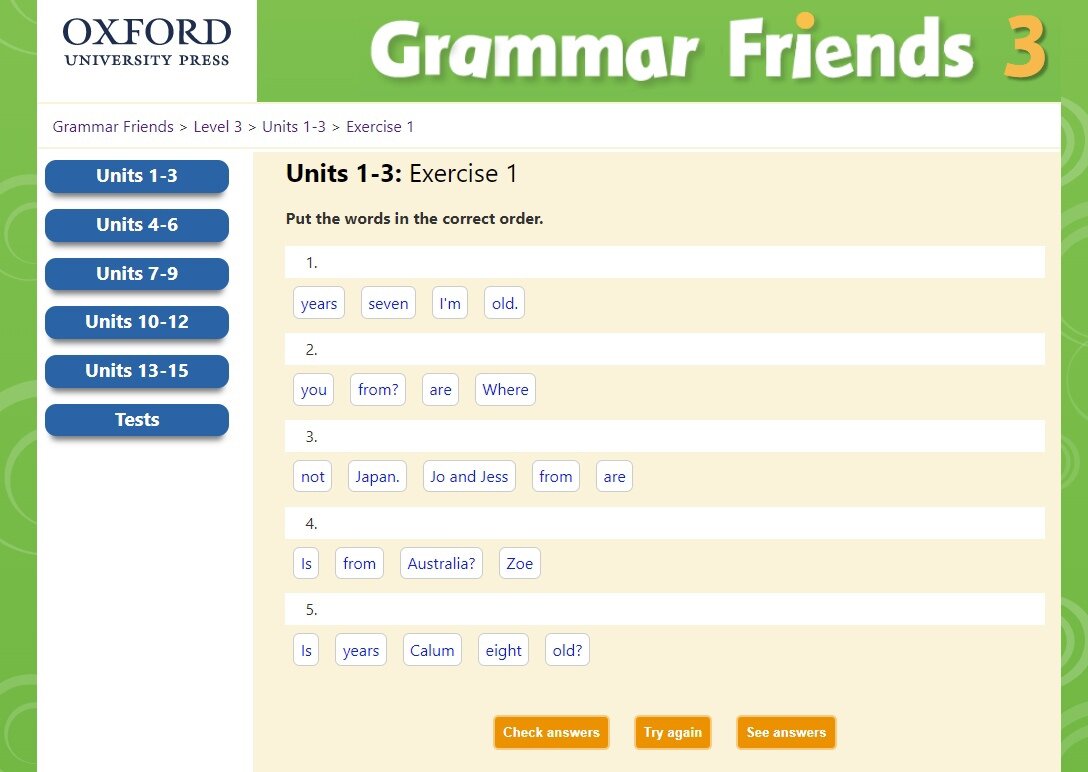Click the 'Units 1-3: Exercise 1' heading
The width and height of the screenshot is (1088, 772).
pos(402,173)
